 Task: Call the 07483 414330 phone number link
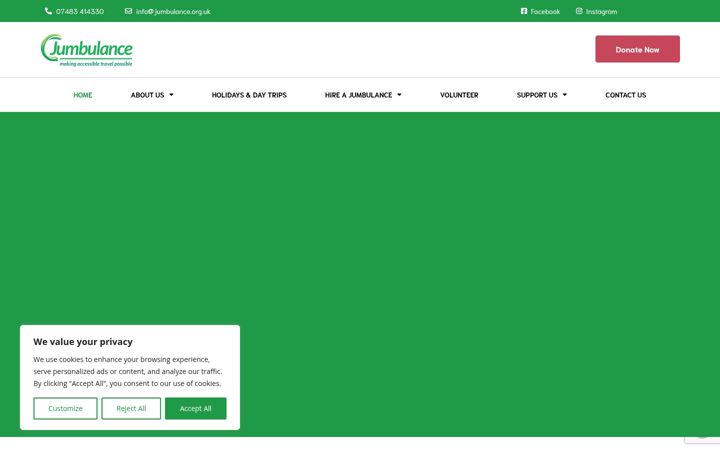(80, 11)
